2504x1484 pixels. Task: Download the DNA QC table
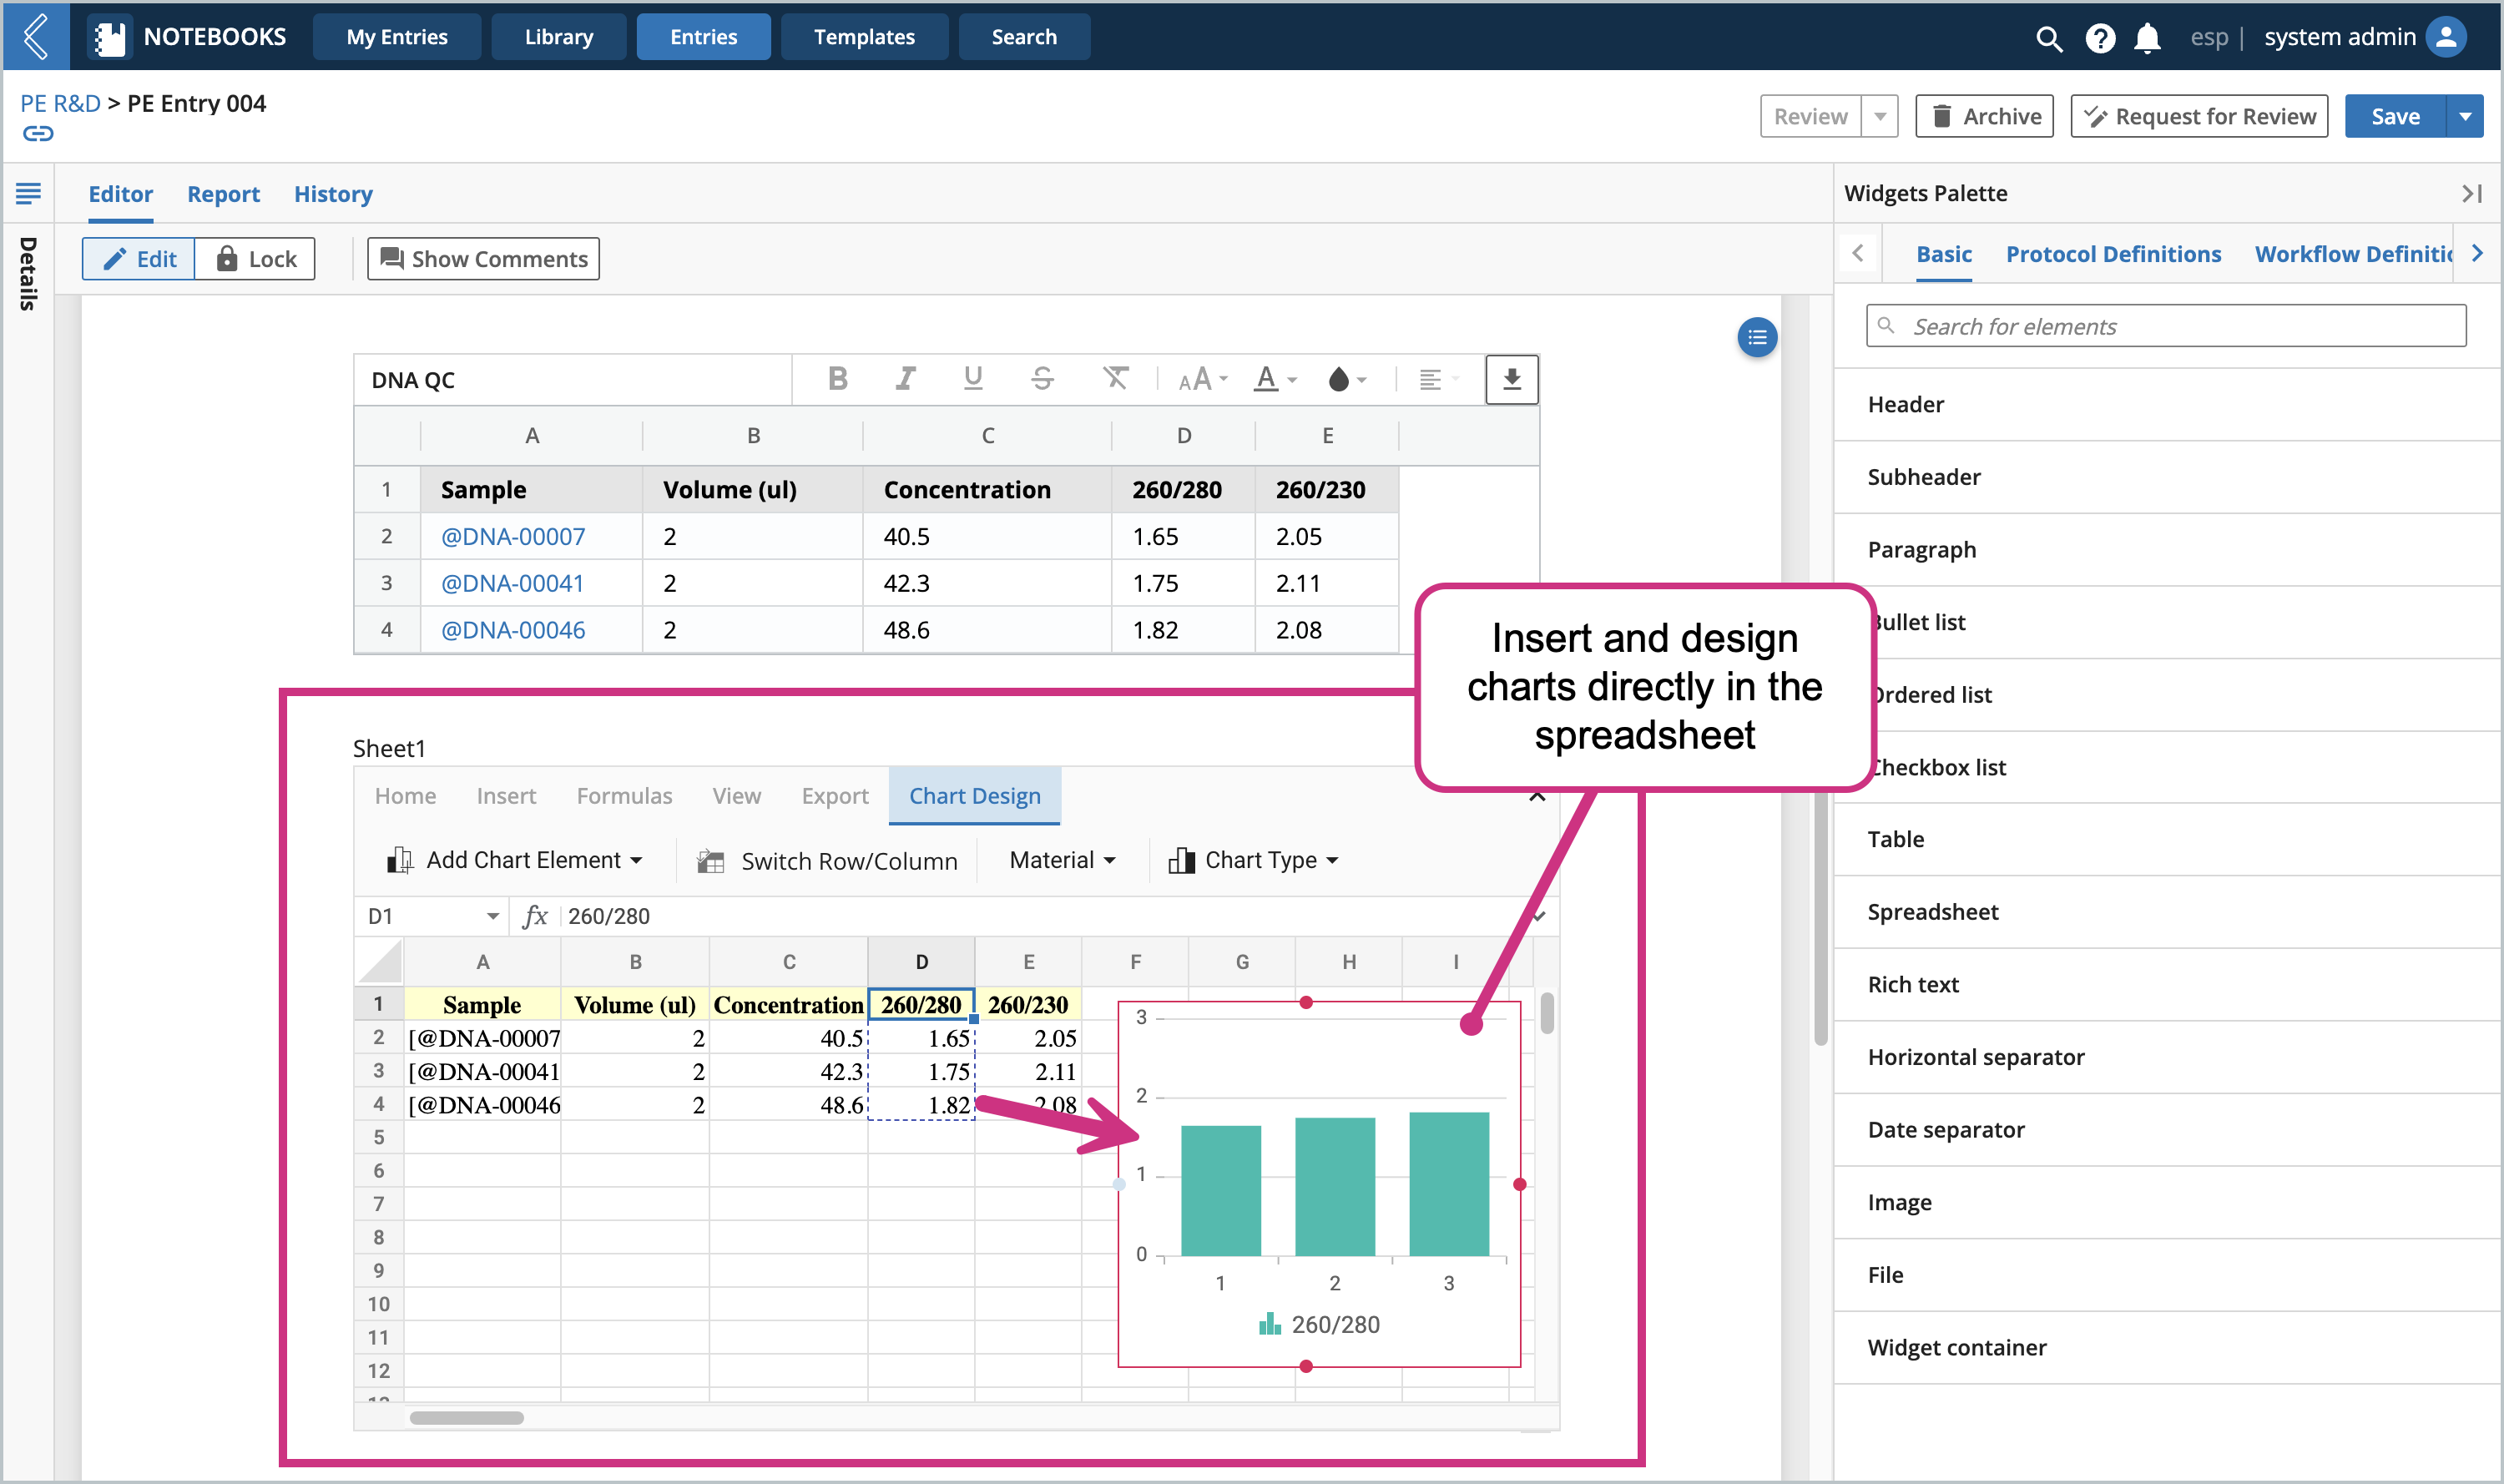1511,379
